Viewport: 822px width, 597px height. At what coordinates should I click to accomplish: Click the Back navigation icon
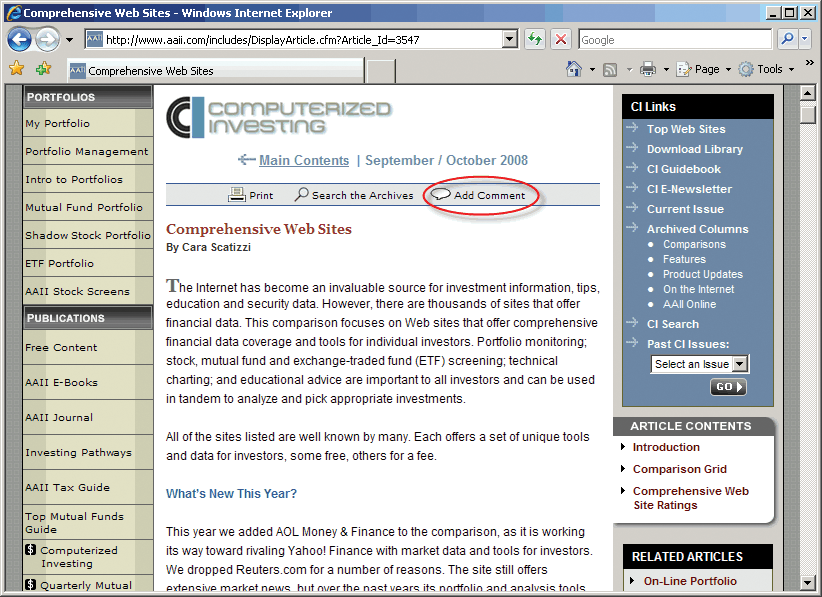(x=20, y=39)
